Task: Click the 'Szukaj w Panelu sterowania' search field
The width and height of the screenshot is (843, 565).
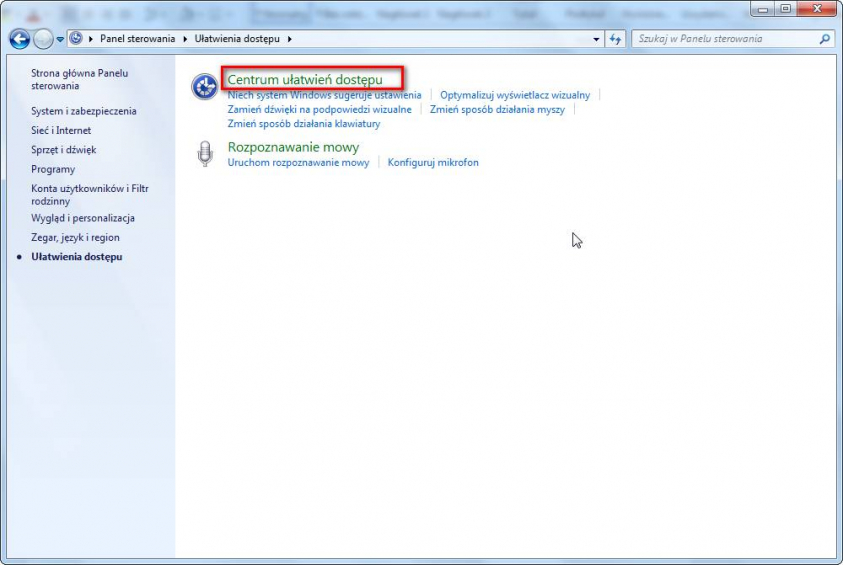Action: tap(725, 39)
